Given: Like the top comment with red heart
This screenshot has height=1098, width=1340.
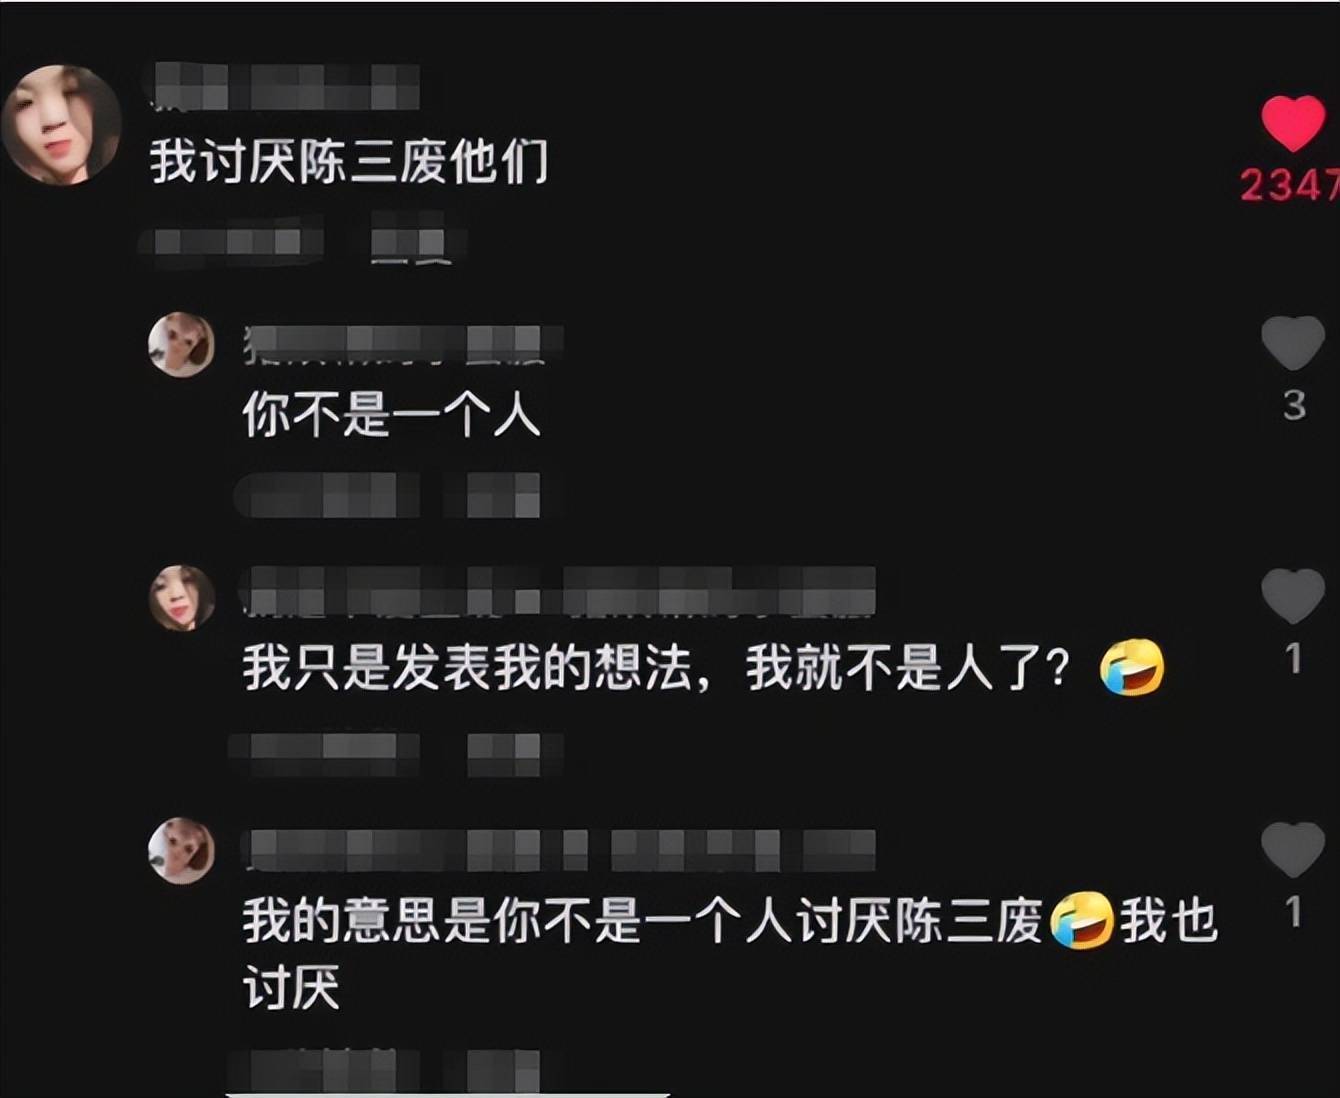Looking at the screenshot, I should 1292,124.
